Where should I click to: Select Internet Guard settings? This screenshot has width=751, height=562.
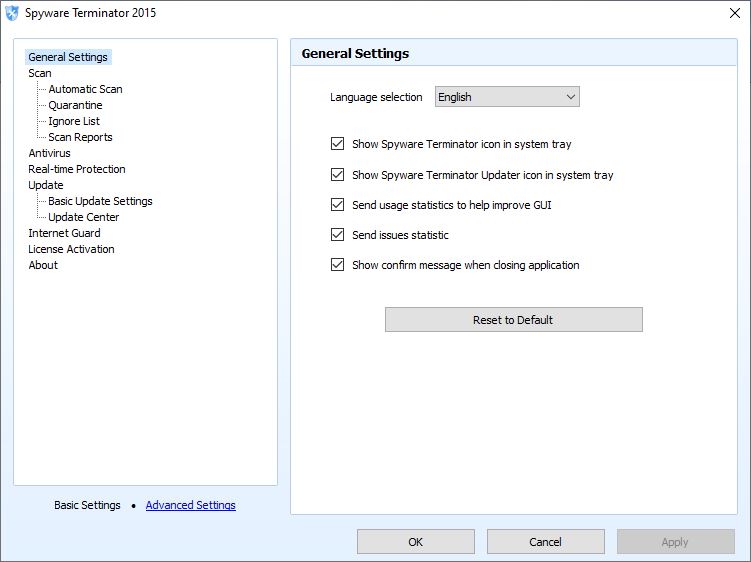click(64, 233)
